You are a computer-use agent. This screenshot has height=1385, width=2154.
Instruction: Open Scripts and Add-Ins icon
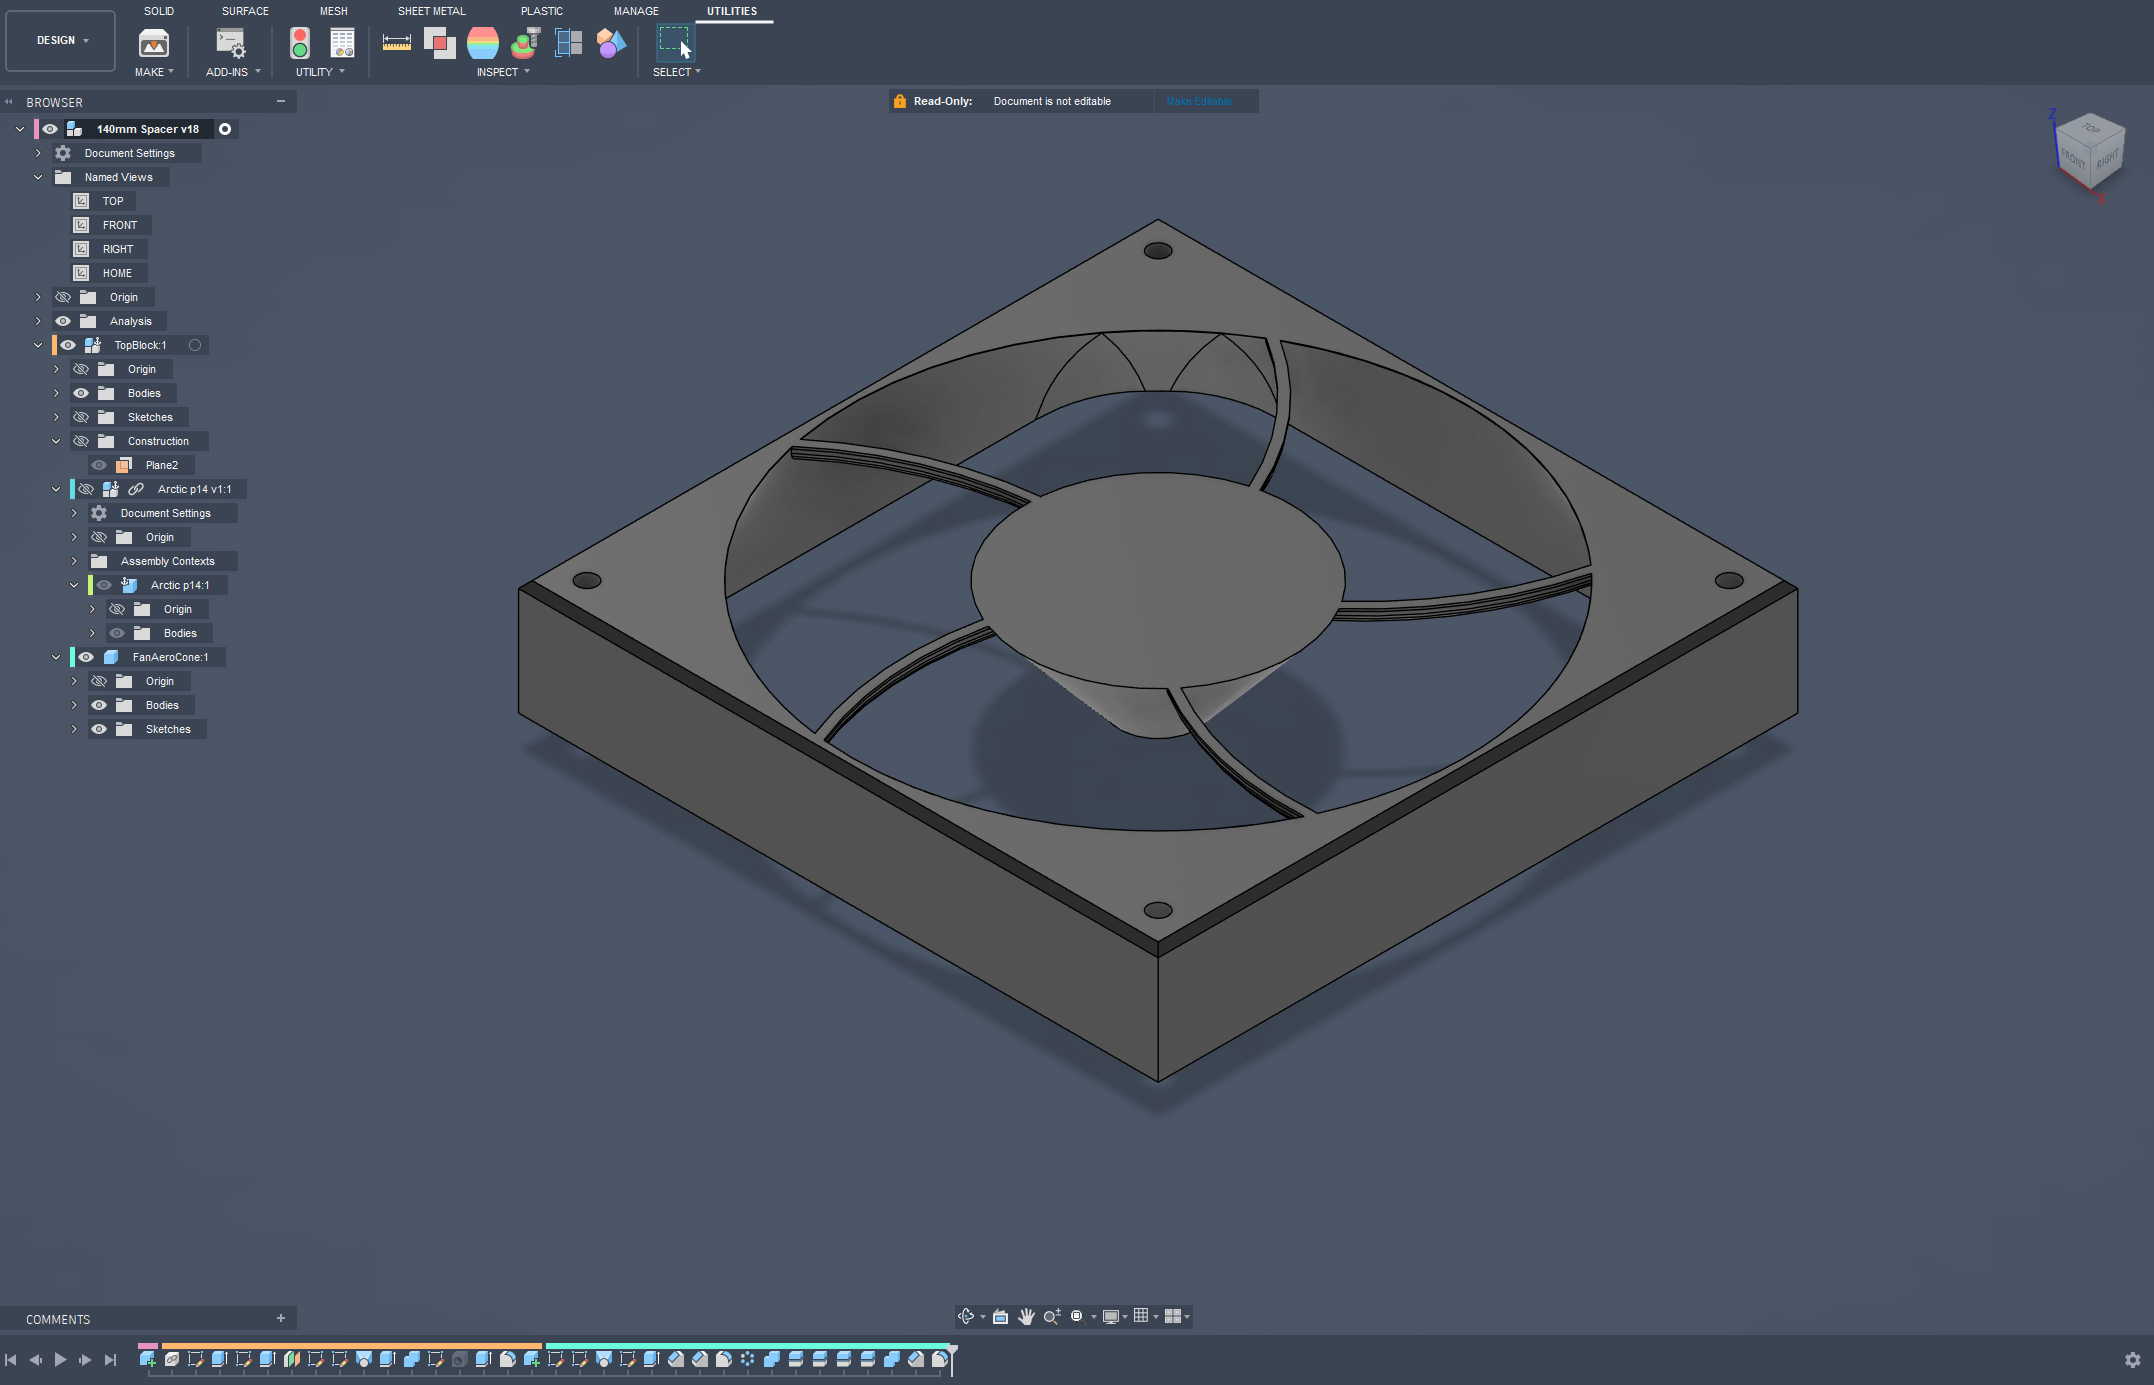pos(231,43)
